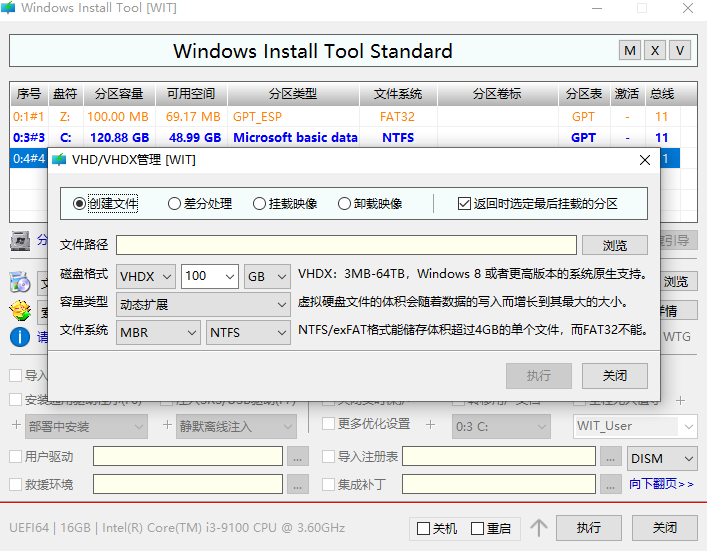Open the VHDX disk format dropdown

coord(146,276)
